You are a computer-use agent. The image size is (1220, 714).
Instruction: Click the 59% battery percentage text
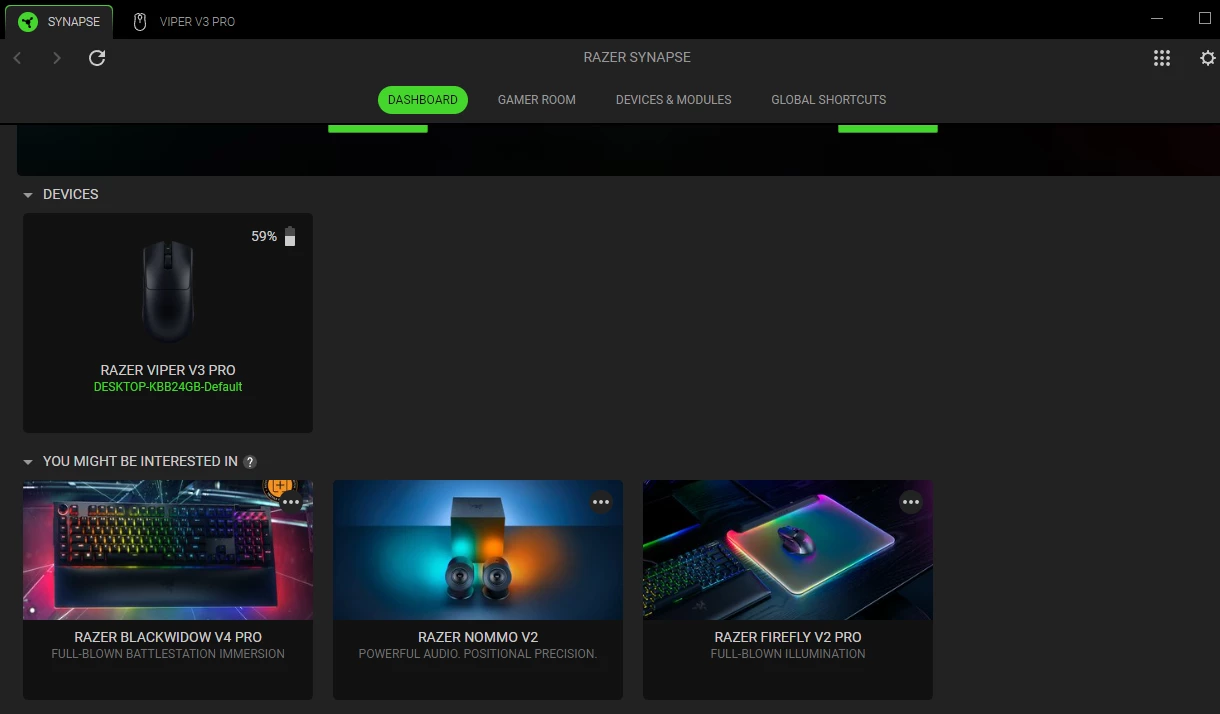point(264,237)
